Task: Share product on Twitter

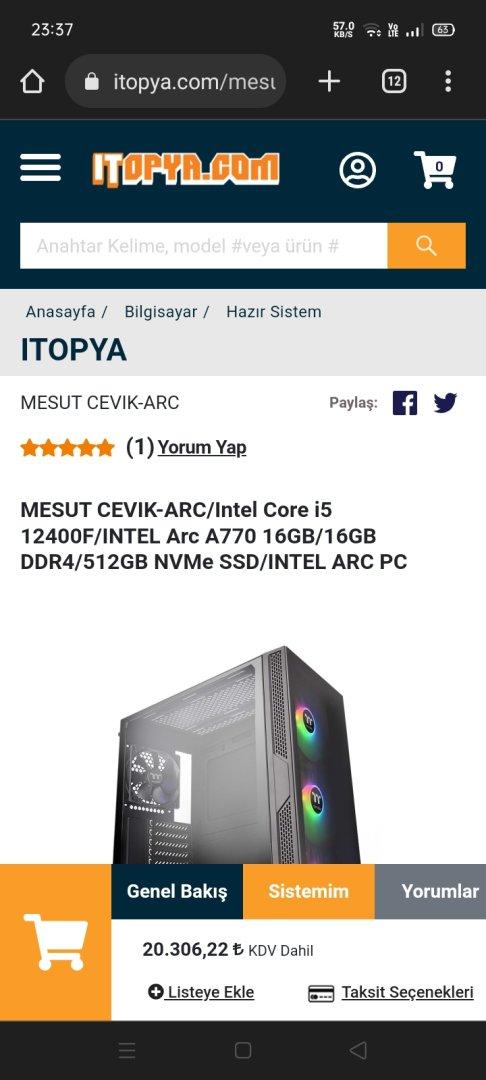Action: point(445,403)
